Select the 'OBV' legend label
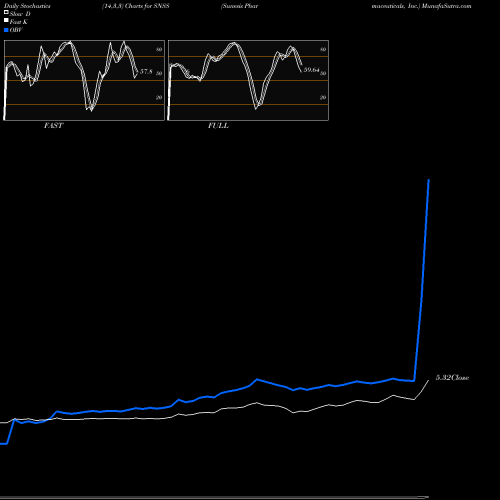Image resolution: width=500 pixels, height=500 pixels. pyautogui.click(x=16, y=30)
